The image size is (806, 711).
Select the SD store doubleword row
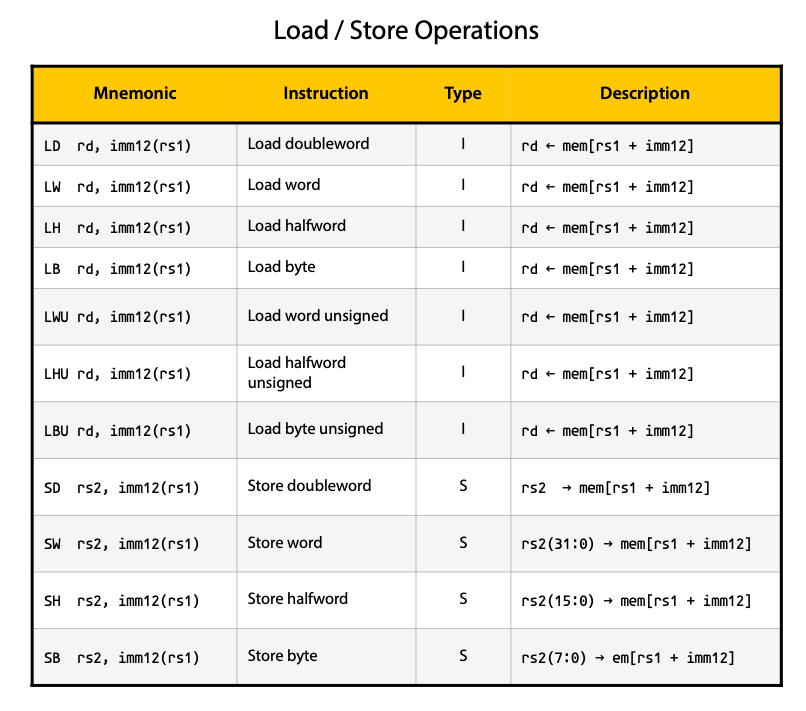(135, 487)
